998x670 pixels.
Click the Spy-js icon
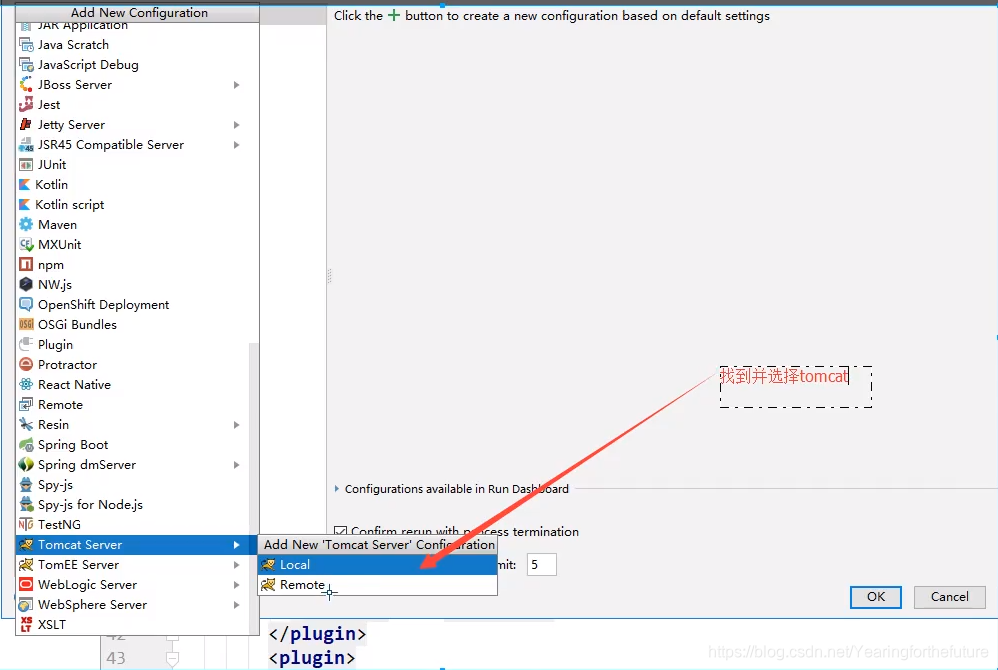[26, 485]
